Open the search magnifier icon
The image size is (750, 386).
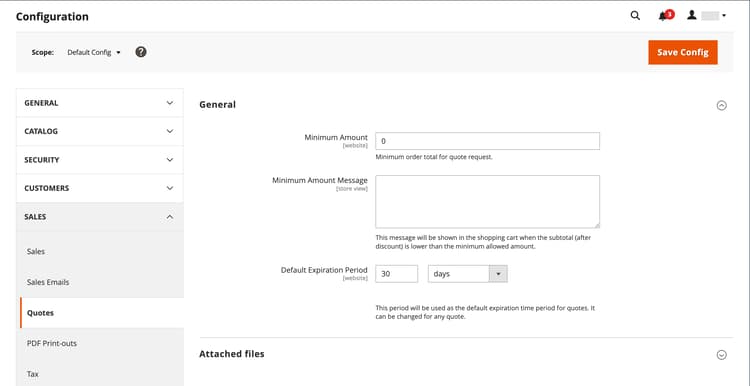(x=635, y=16)
